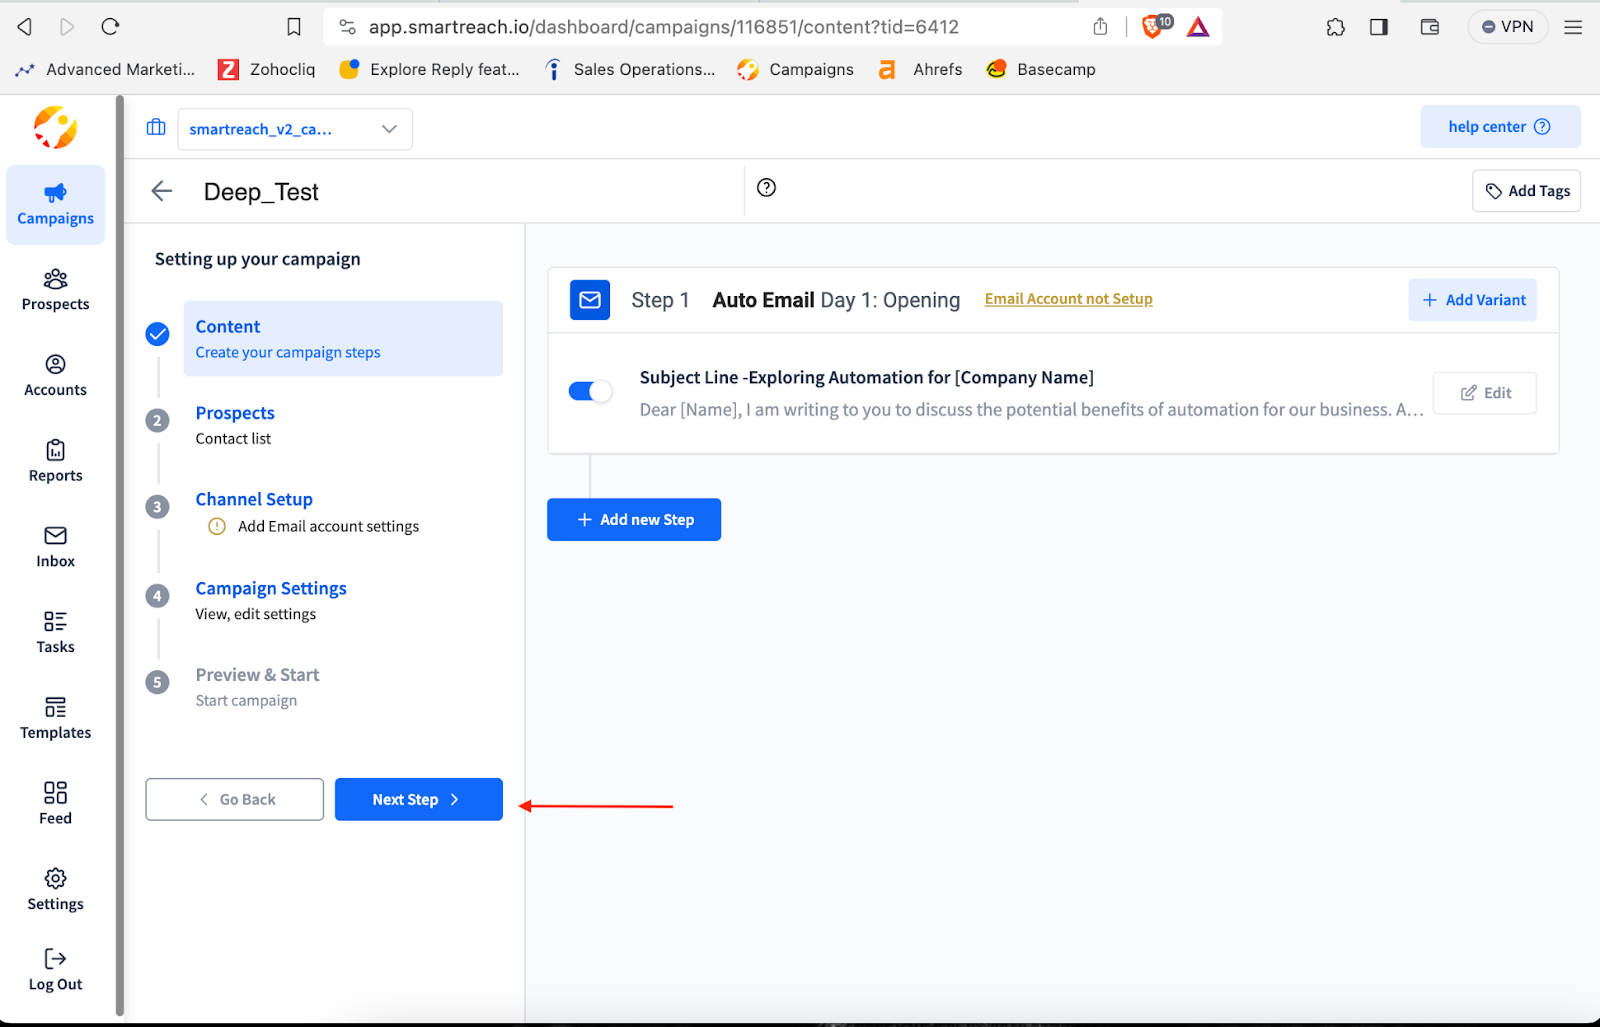The image size is (1600, 1027).
Task: Reload the page
Action: [110, 27]
